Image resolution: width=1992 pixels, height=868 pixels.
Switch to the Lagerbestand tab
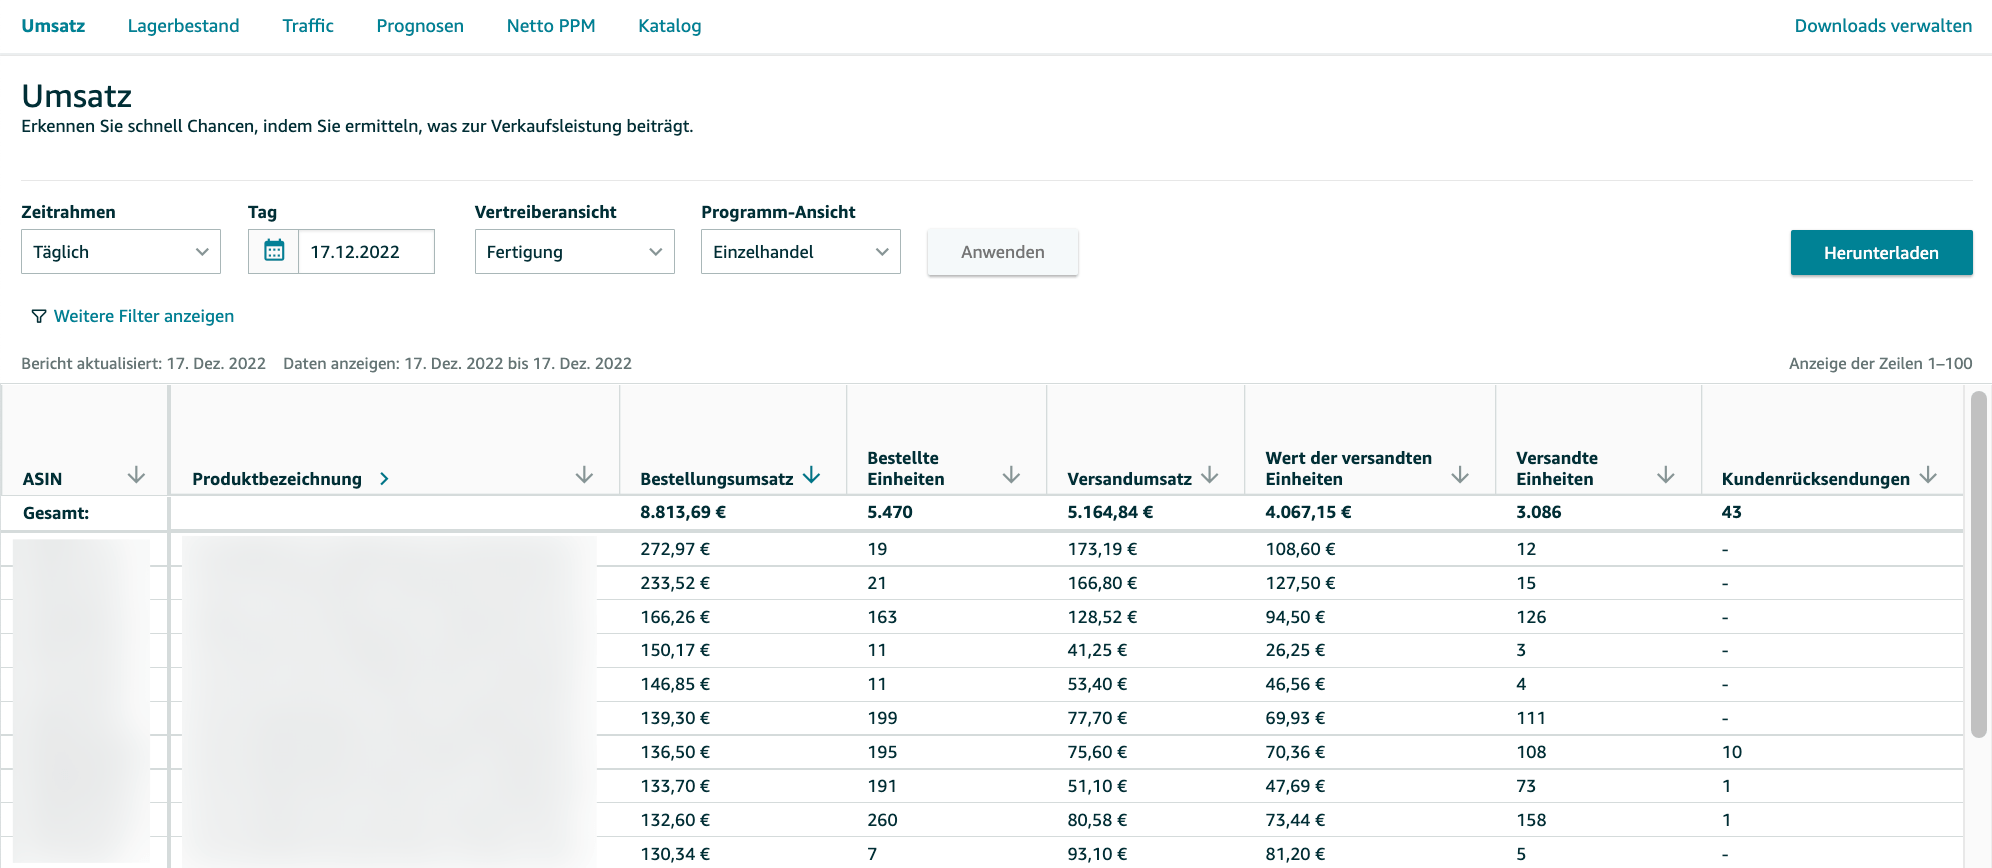(183, 26)
